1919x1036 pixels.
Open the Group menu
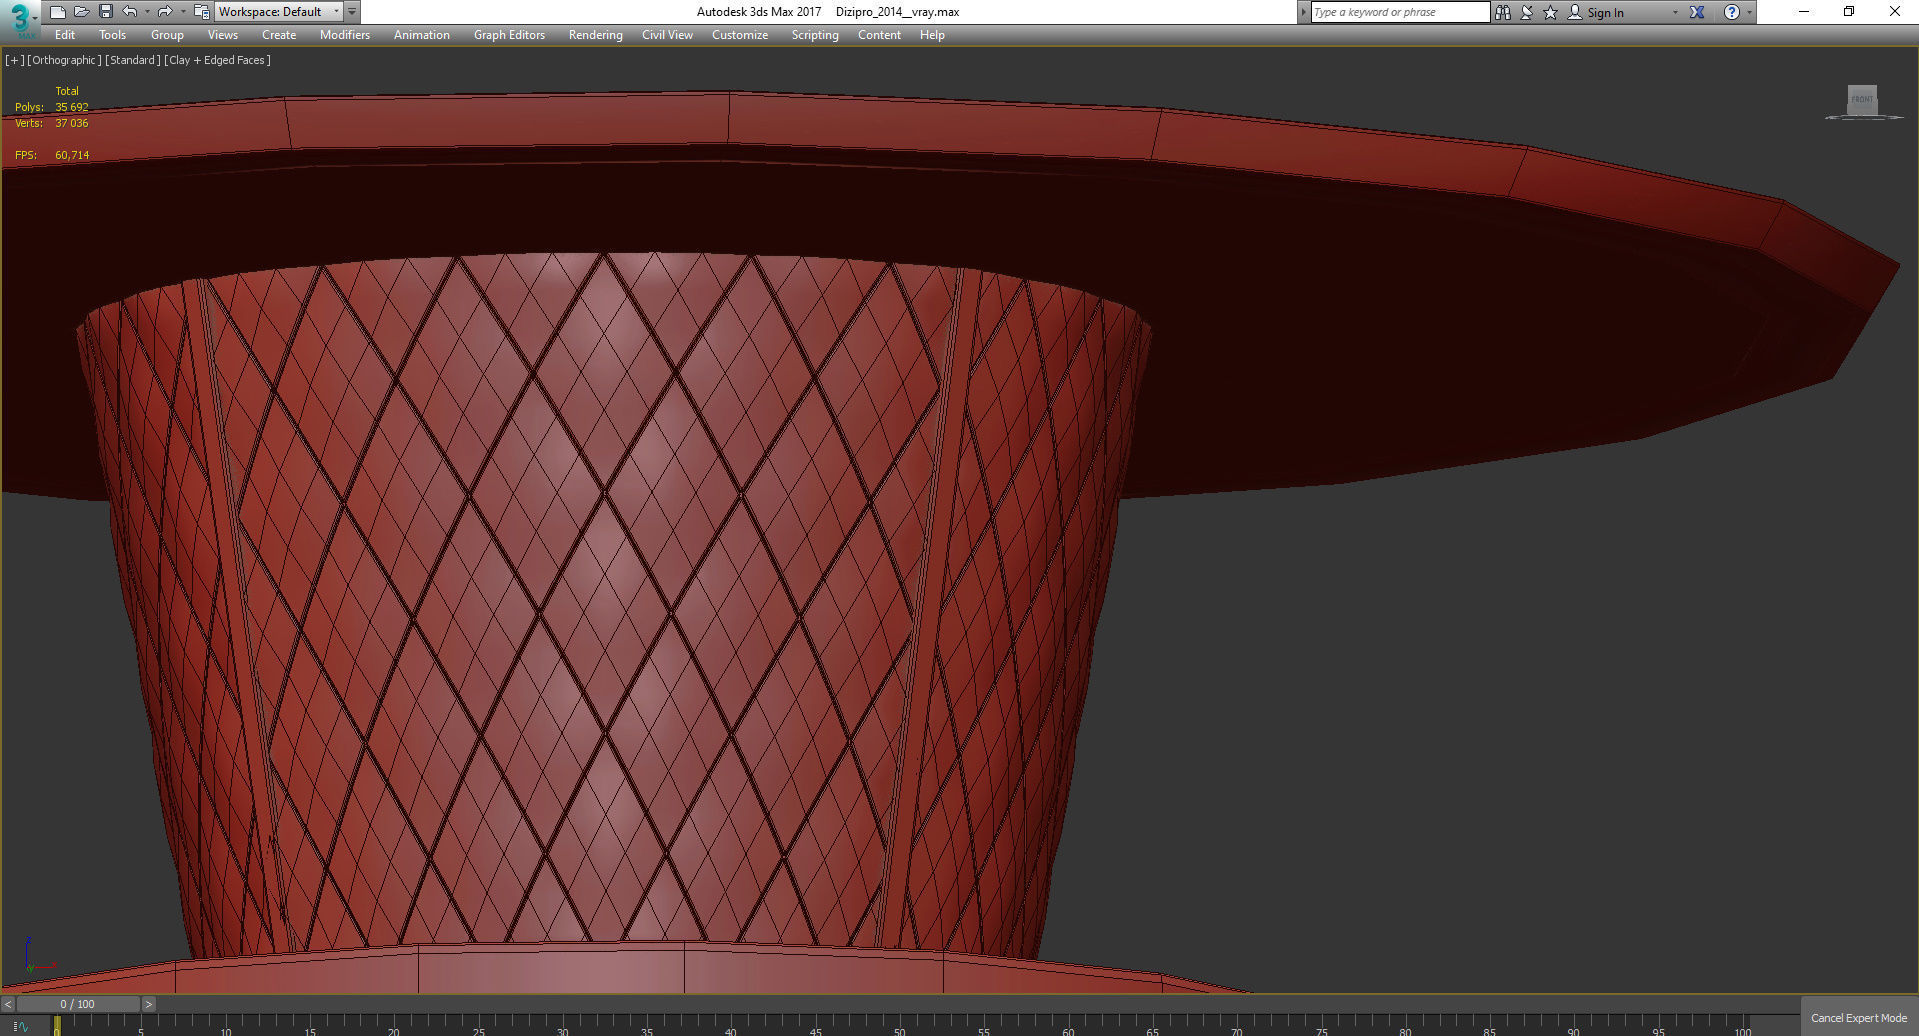[x=167, y=35]
